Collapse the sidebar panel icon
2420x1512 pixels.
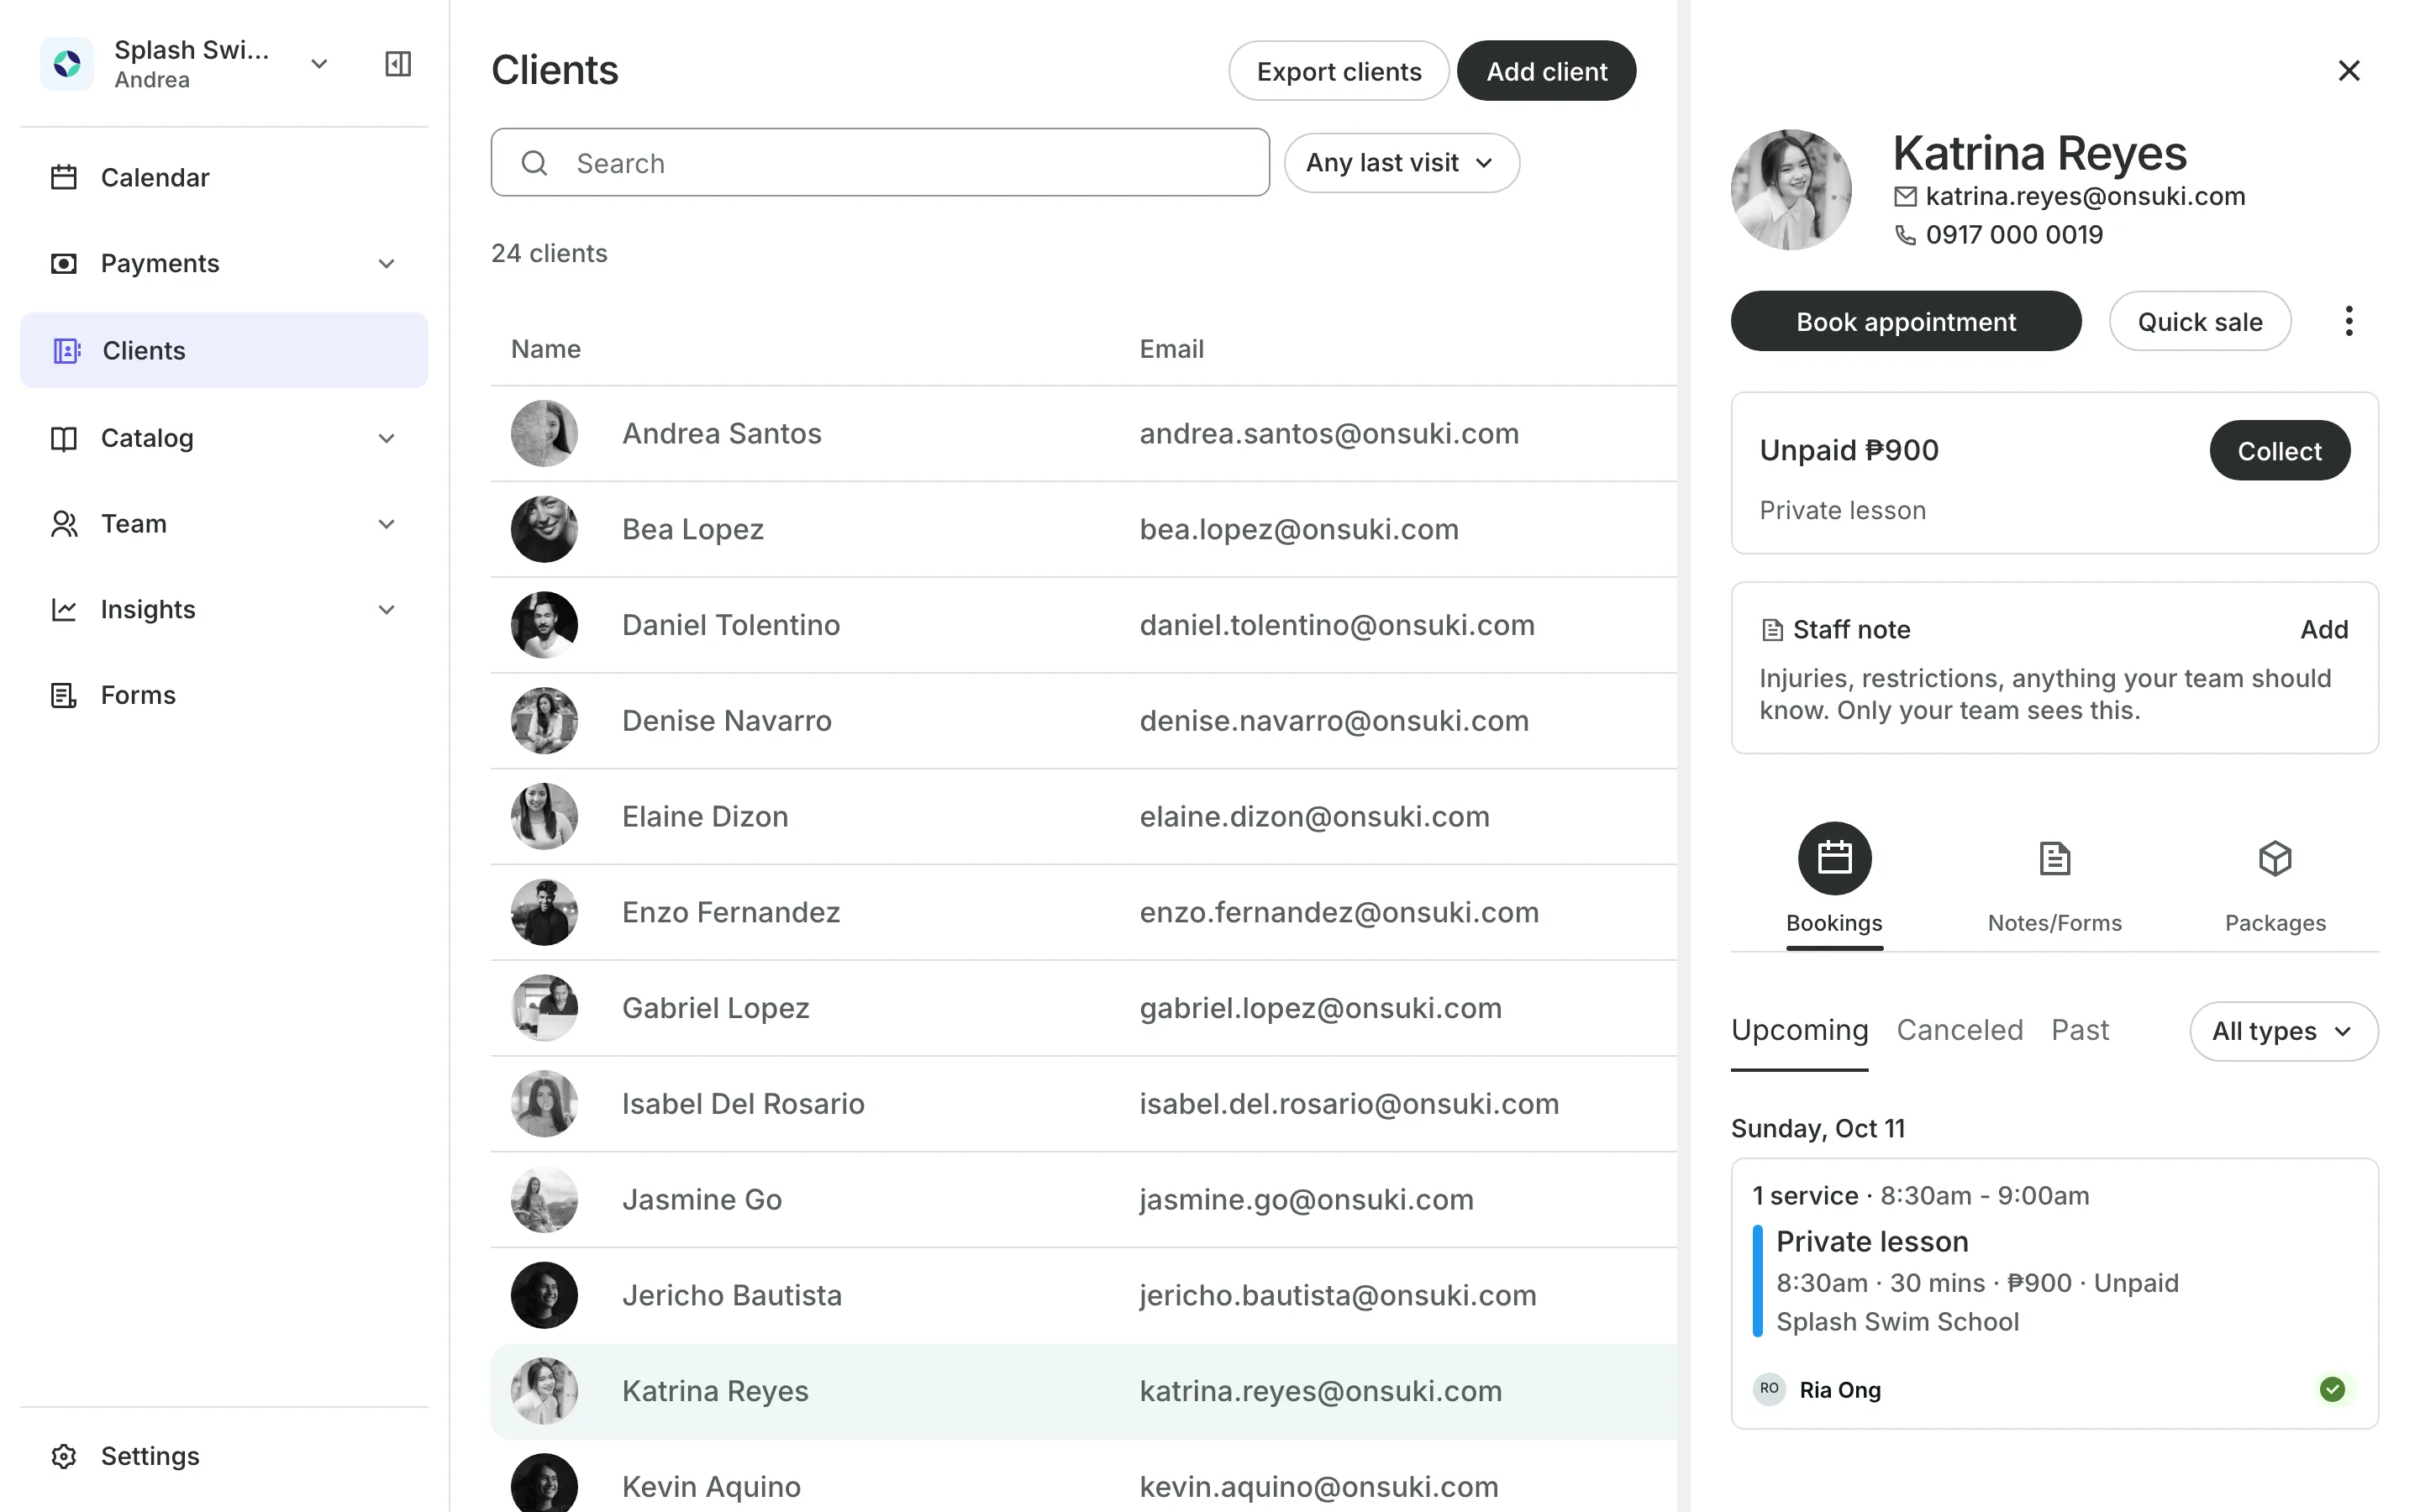click(398, 64)
